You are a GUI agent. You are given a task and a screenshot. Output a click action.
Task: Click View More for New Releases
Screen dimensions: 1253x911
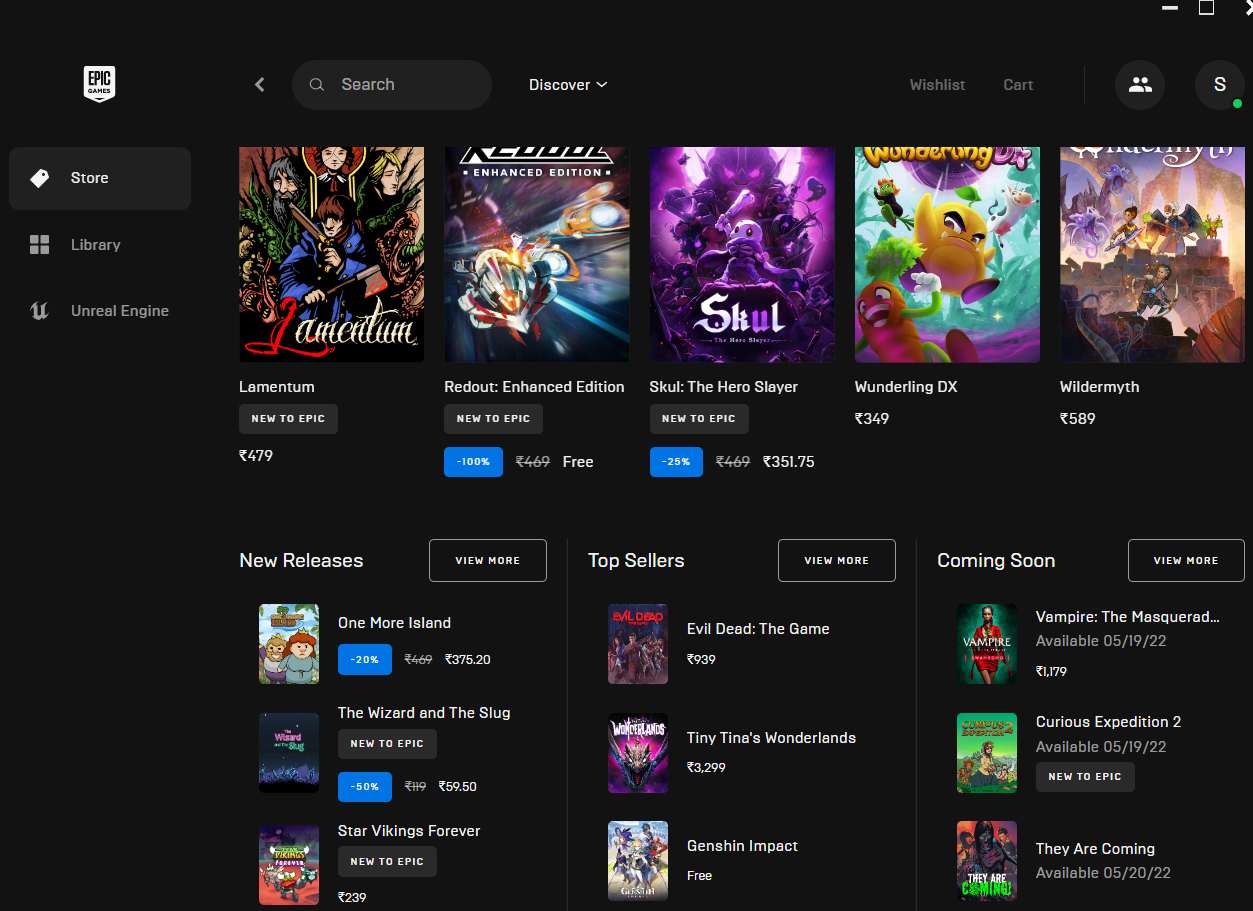coord(488,560)
